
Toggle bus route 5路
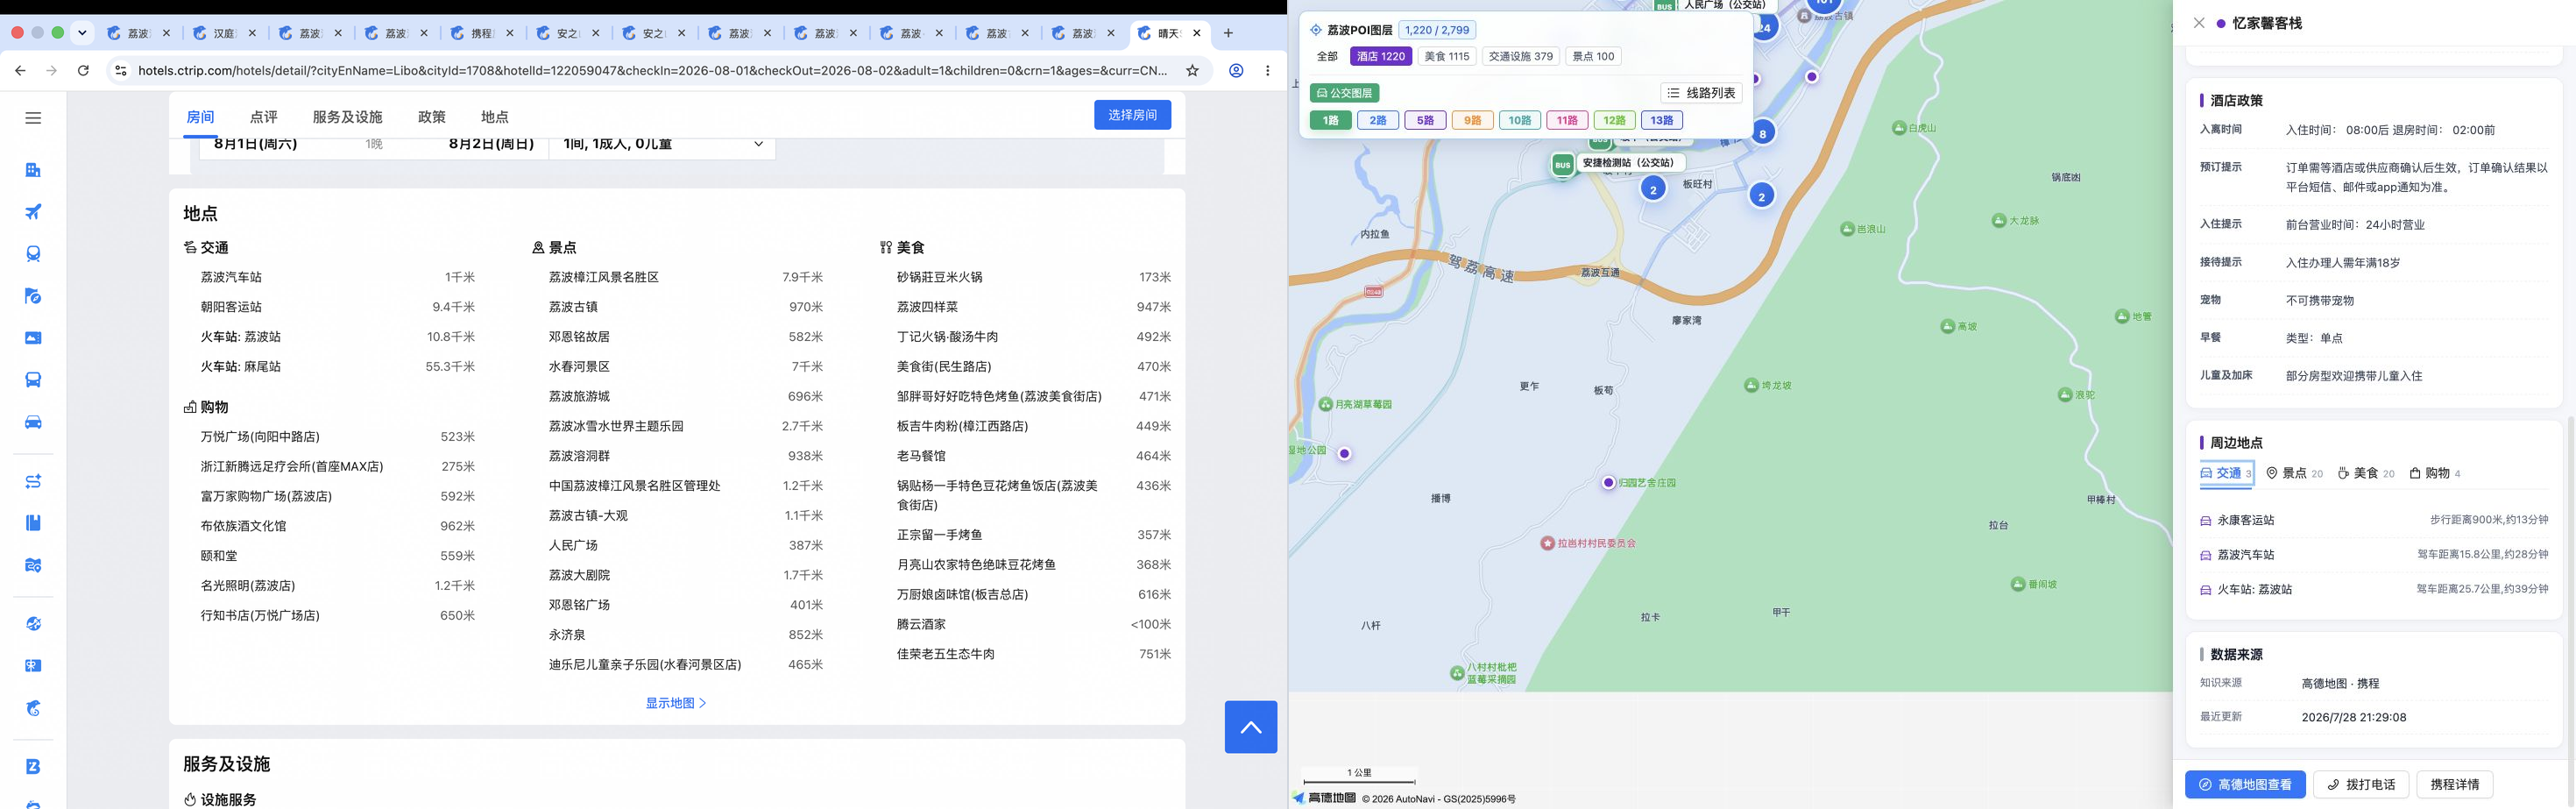[1425, 121]
